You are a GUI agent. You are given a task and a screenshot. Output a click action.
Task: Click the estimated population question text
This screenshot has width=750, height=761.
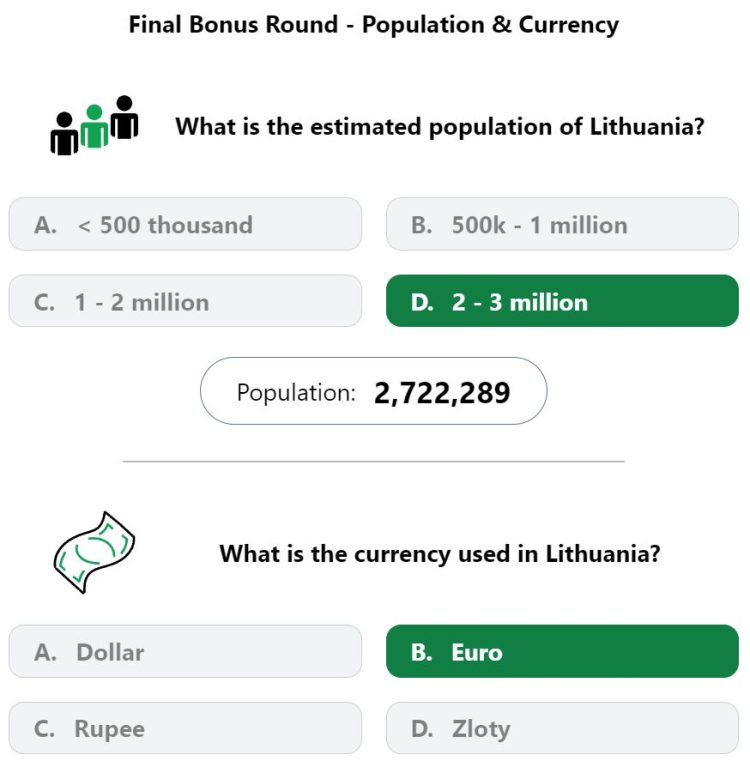point(440,127)
